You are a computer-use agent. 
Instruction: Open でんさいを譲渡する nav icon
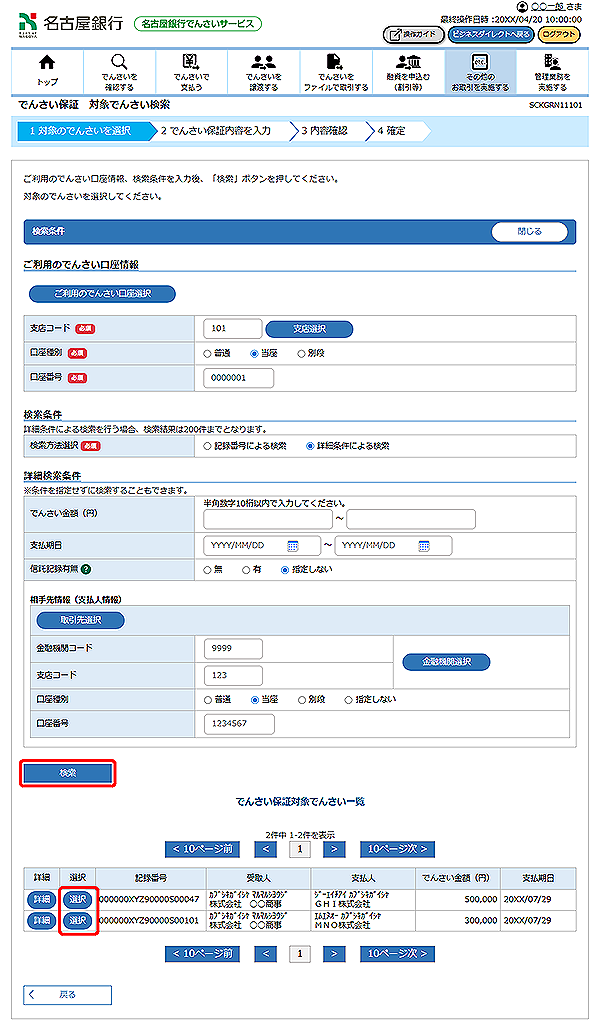(264, 72)
